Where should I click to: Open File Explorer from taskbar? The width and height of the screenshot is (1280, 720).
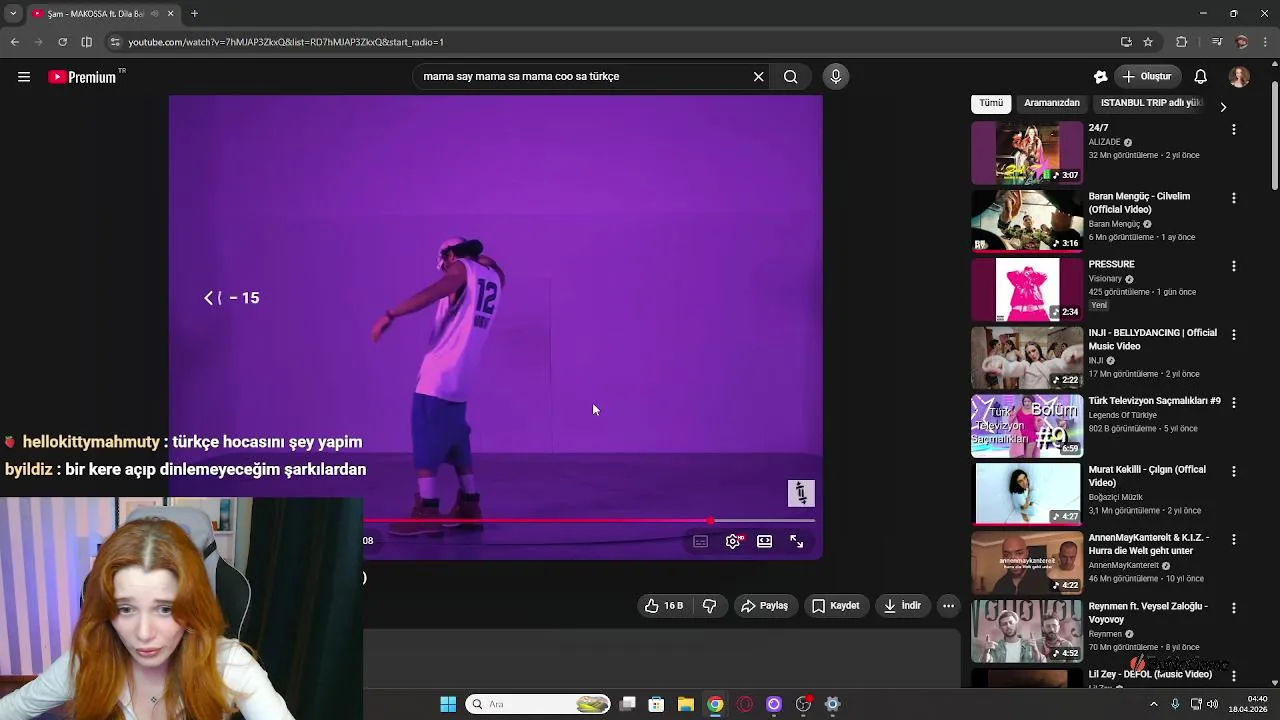[x=686, y=704]
